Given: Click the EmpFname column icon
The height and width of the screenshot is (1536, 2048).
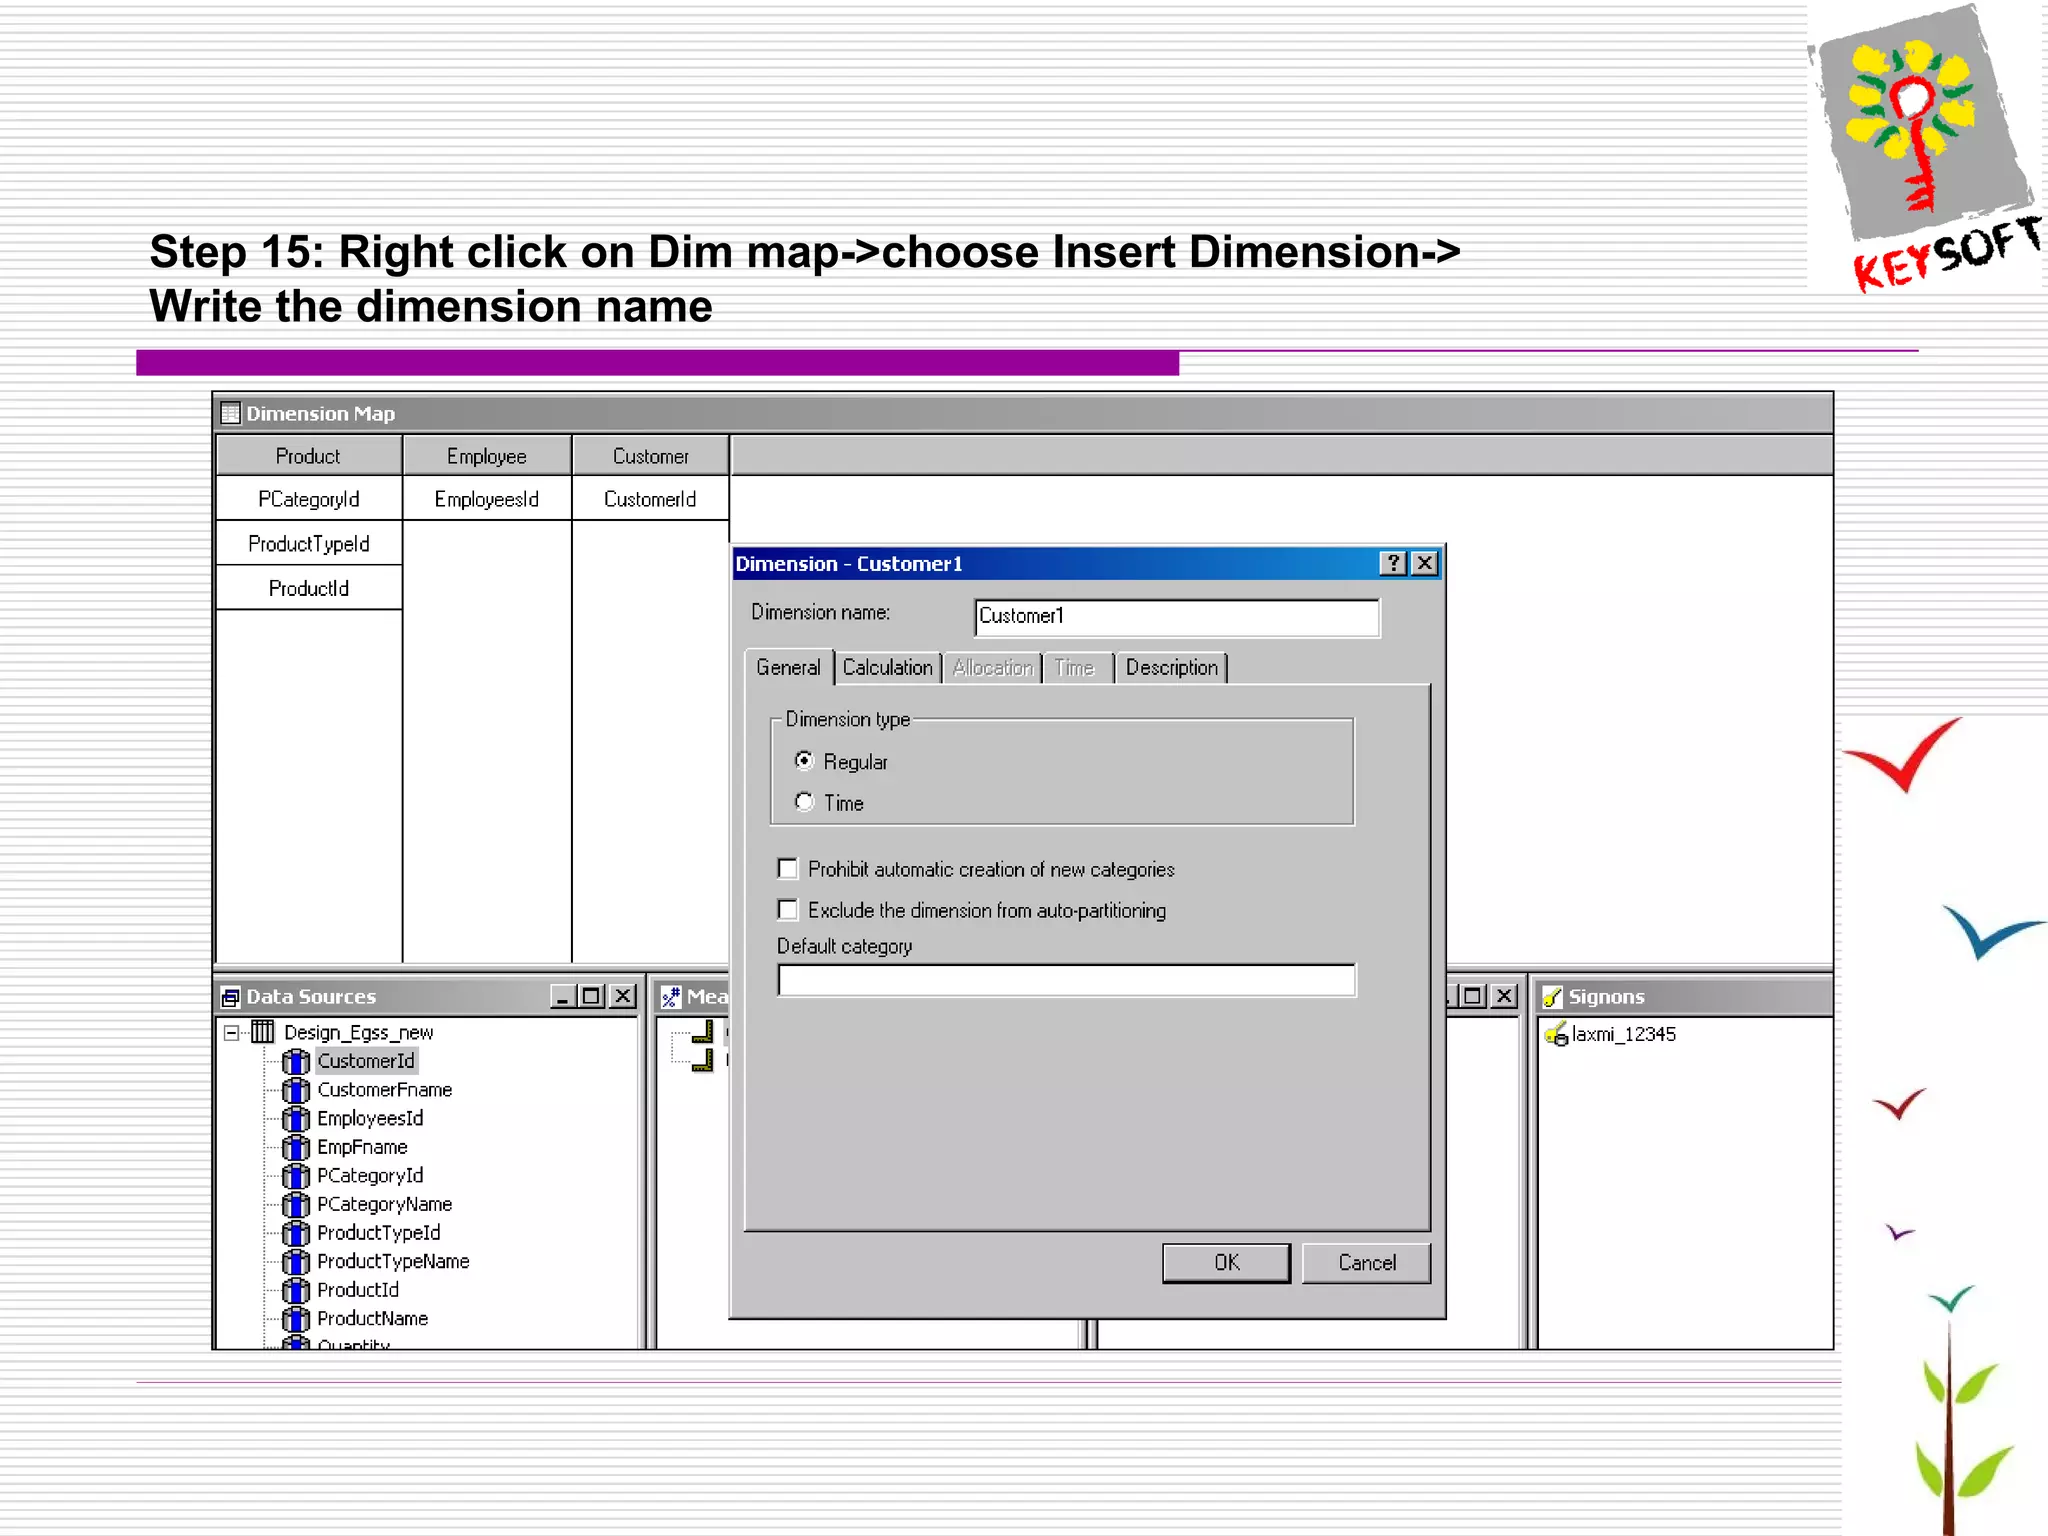Looking at the screenshot, I should pos(296,1147).
